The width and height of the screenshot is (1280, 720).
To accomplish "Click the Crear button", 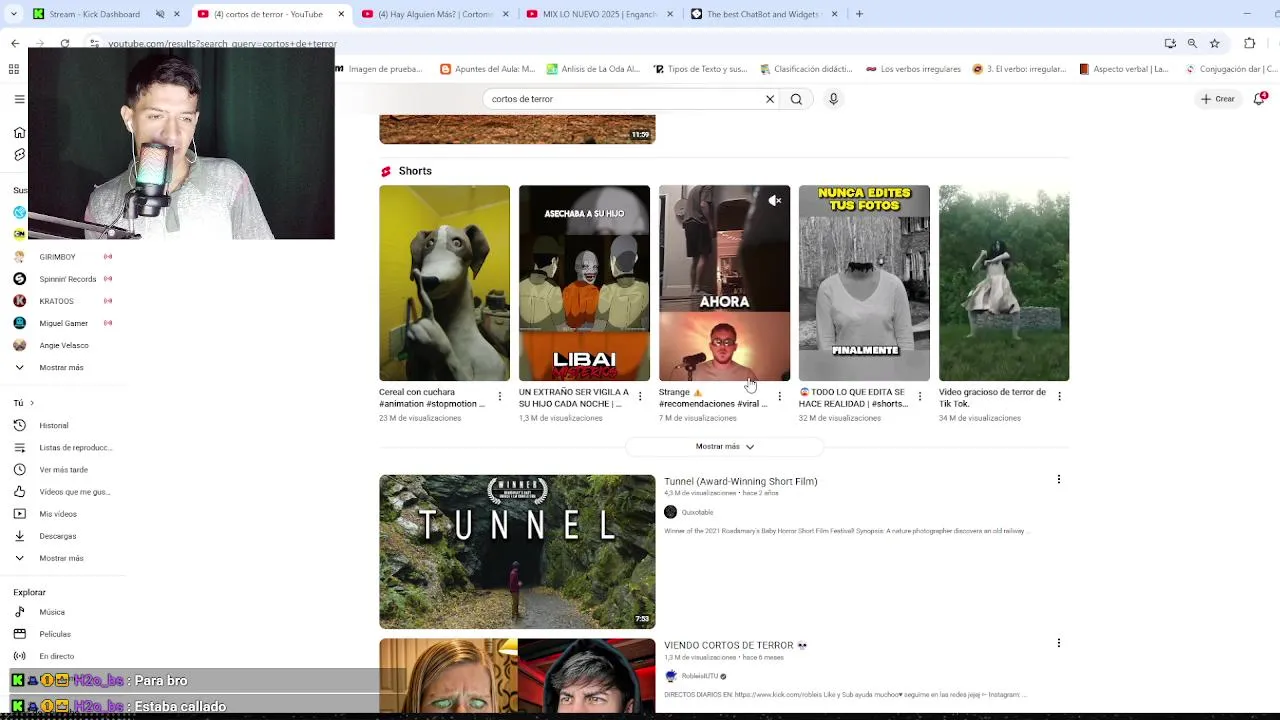I will pos(1219,99).
